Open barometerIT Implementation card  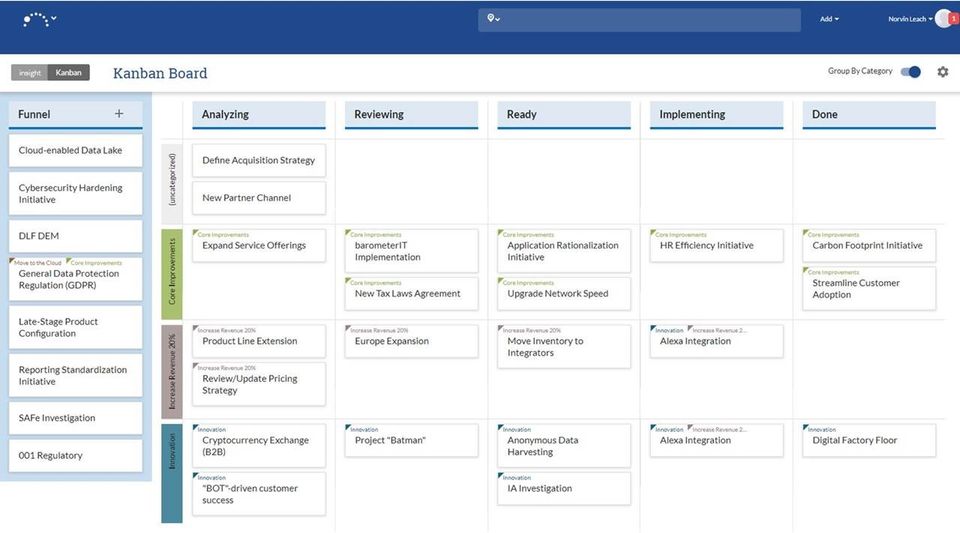(x=411, y=251)
